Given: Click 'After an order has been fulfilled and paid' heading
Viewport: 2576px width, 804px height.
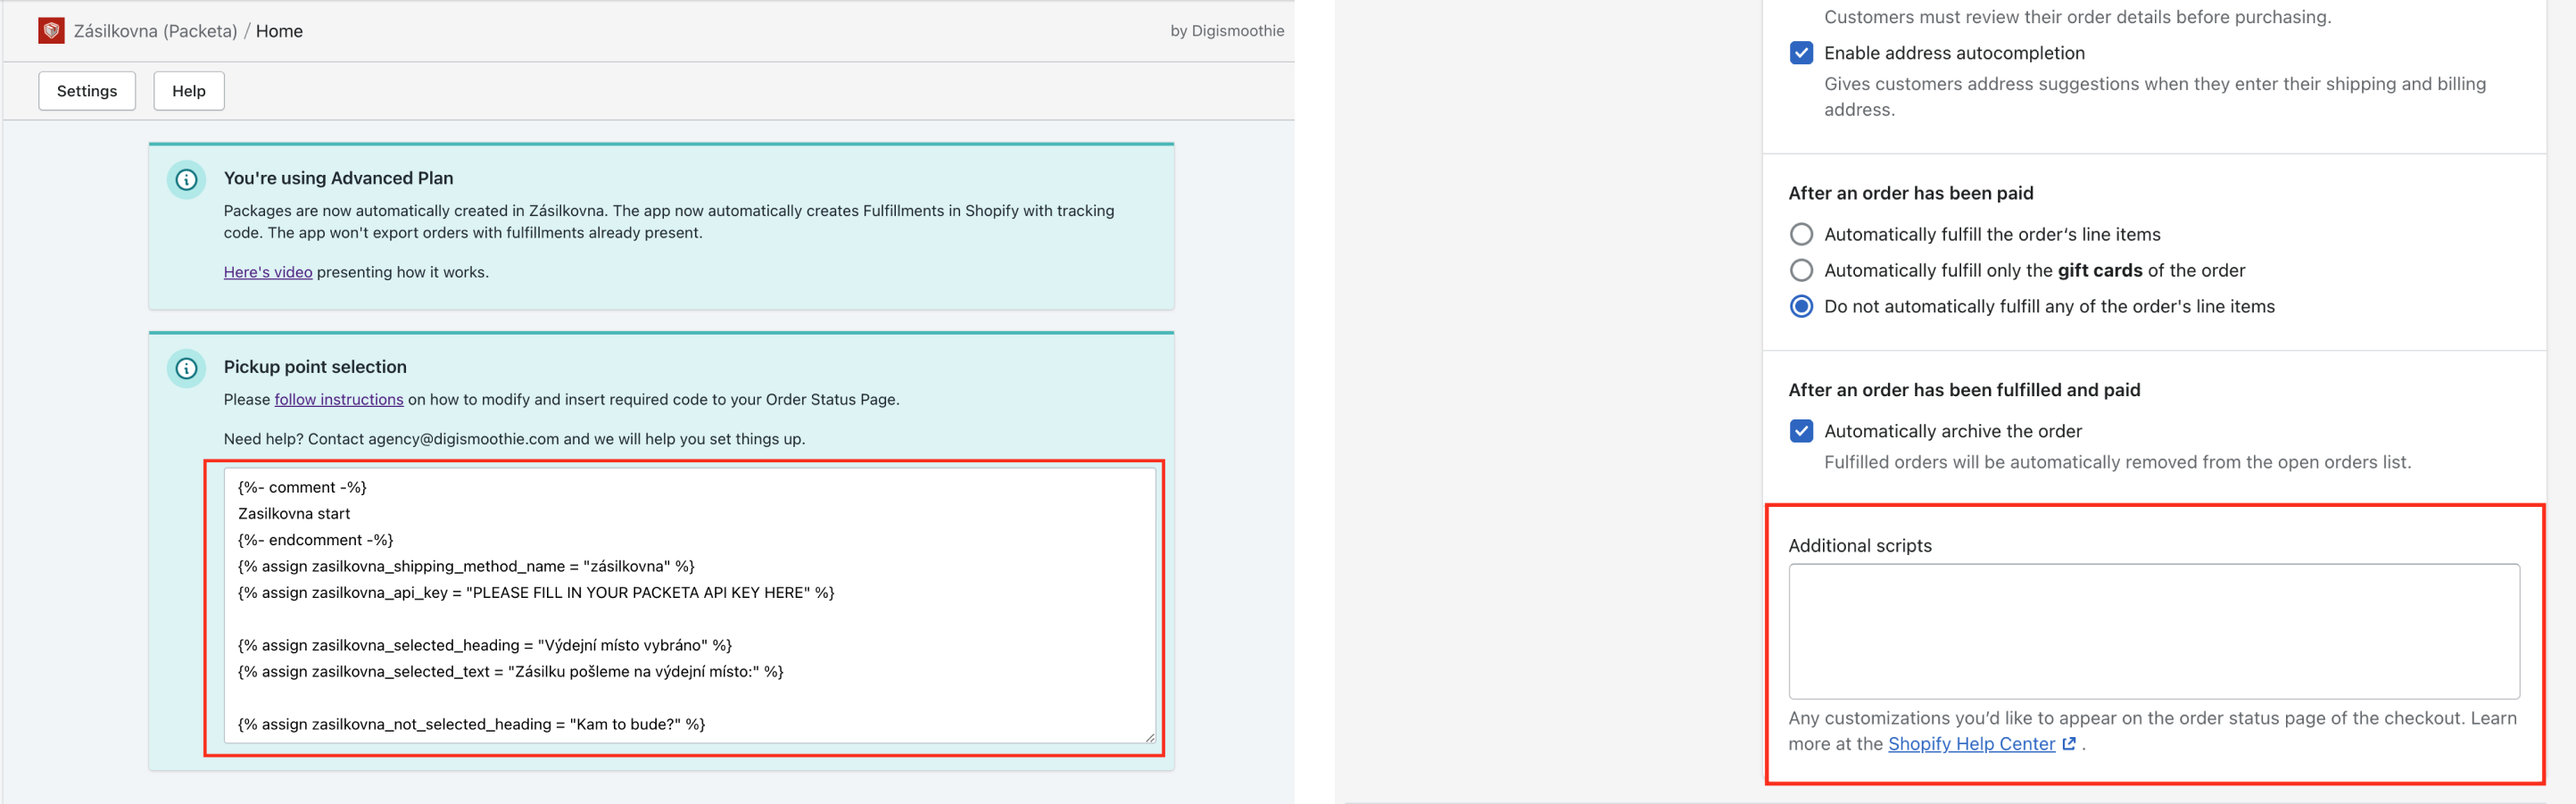Looking at the screenshot, I should click(1964, 390).
